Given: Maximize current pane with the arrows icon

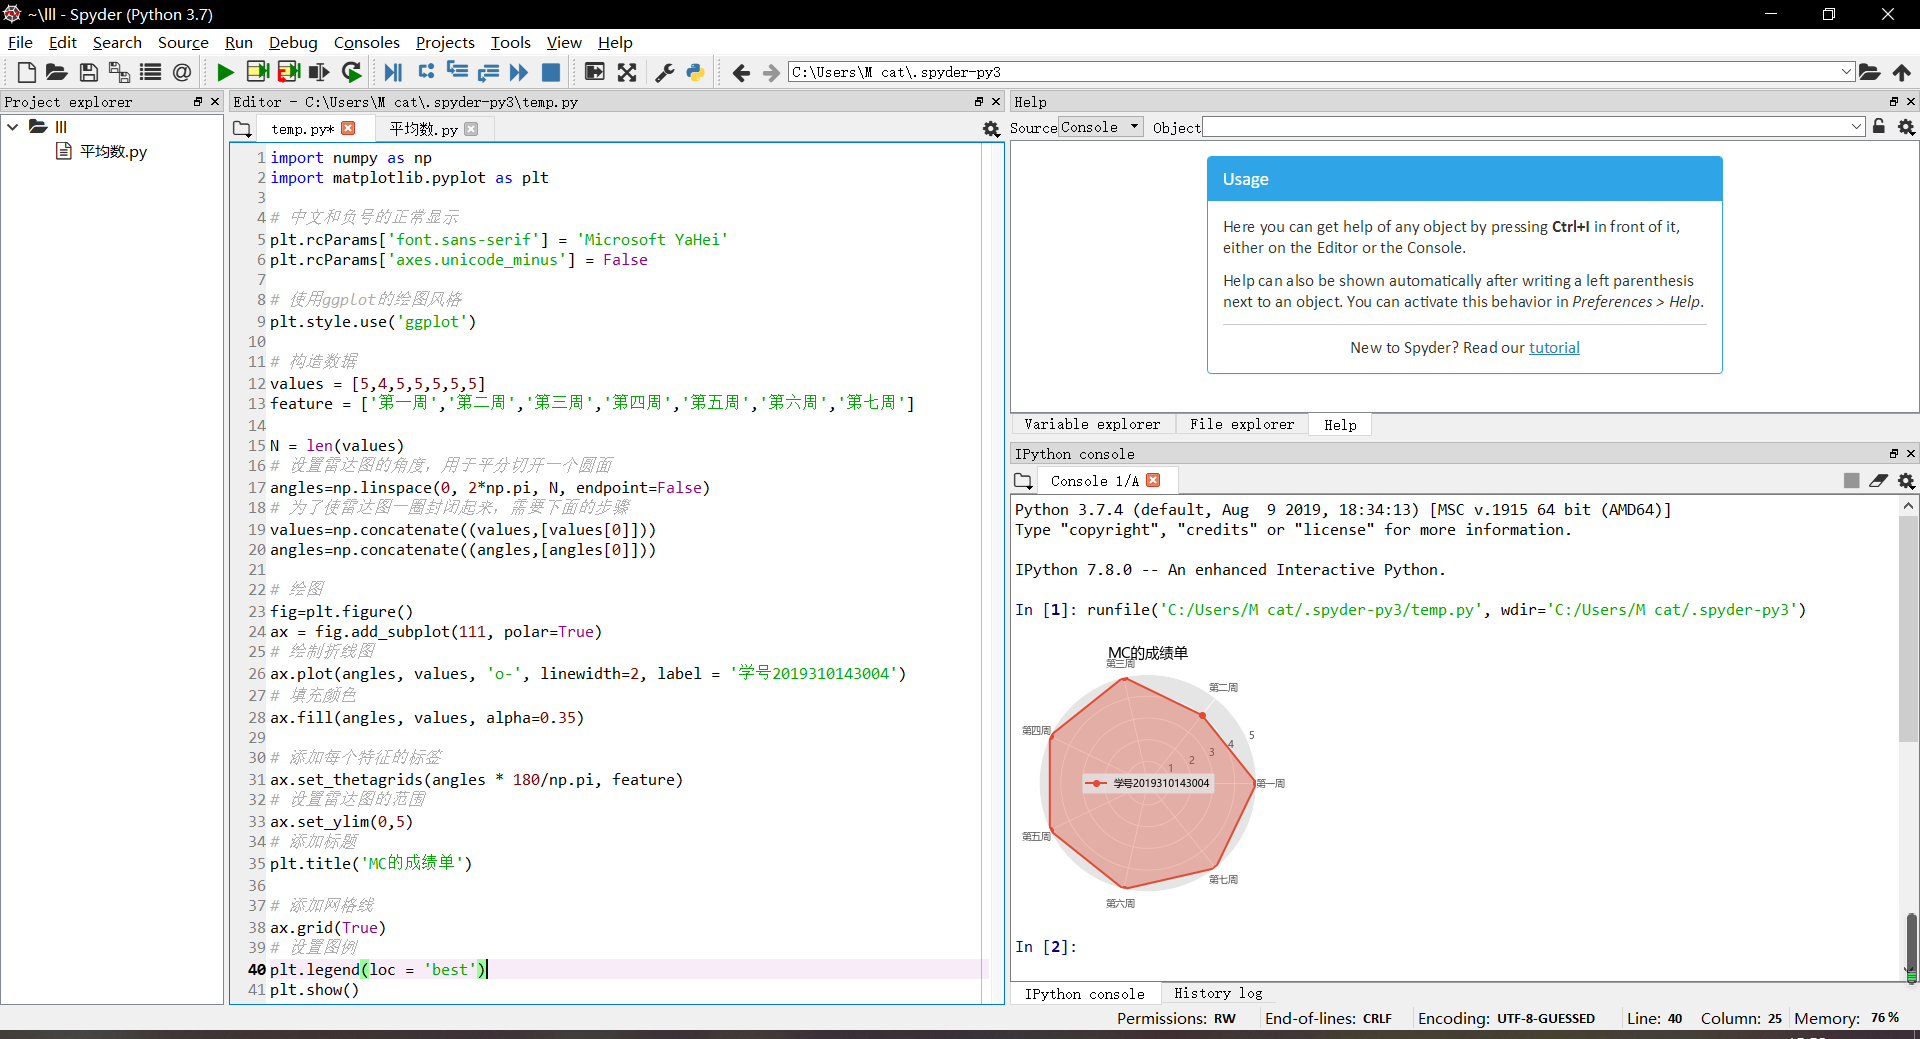Looking at the screenshot, I should (x=627, y=72).
